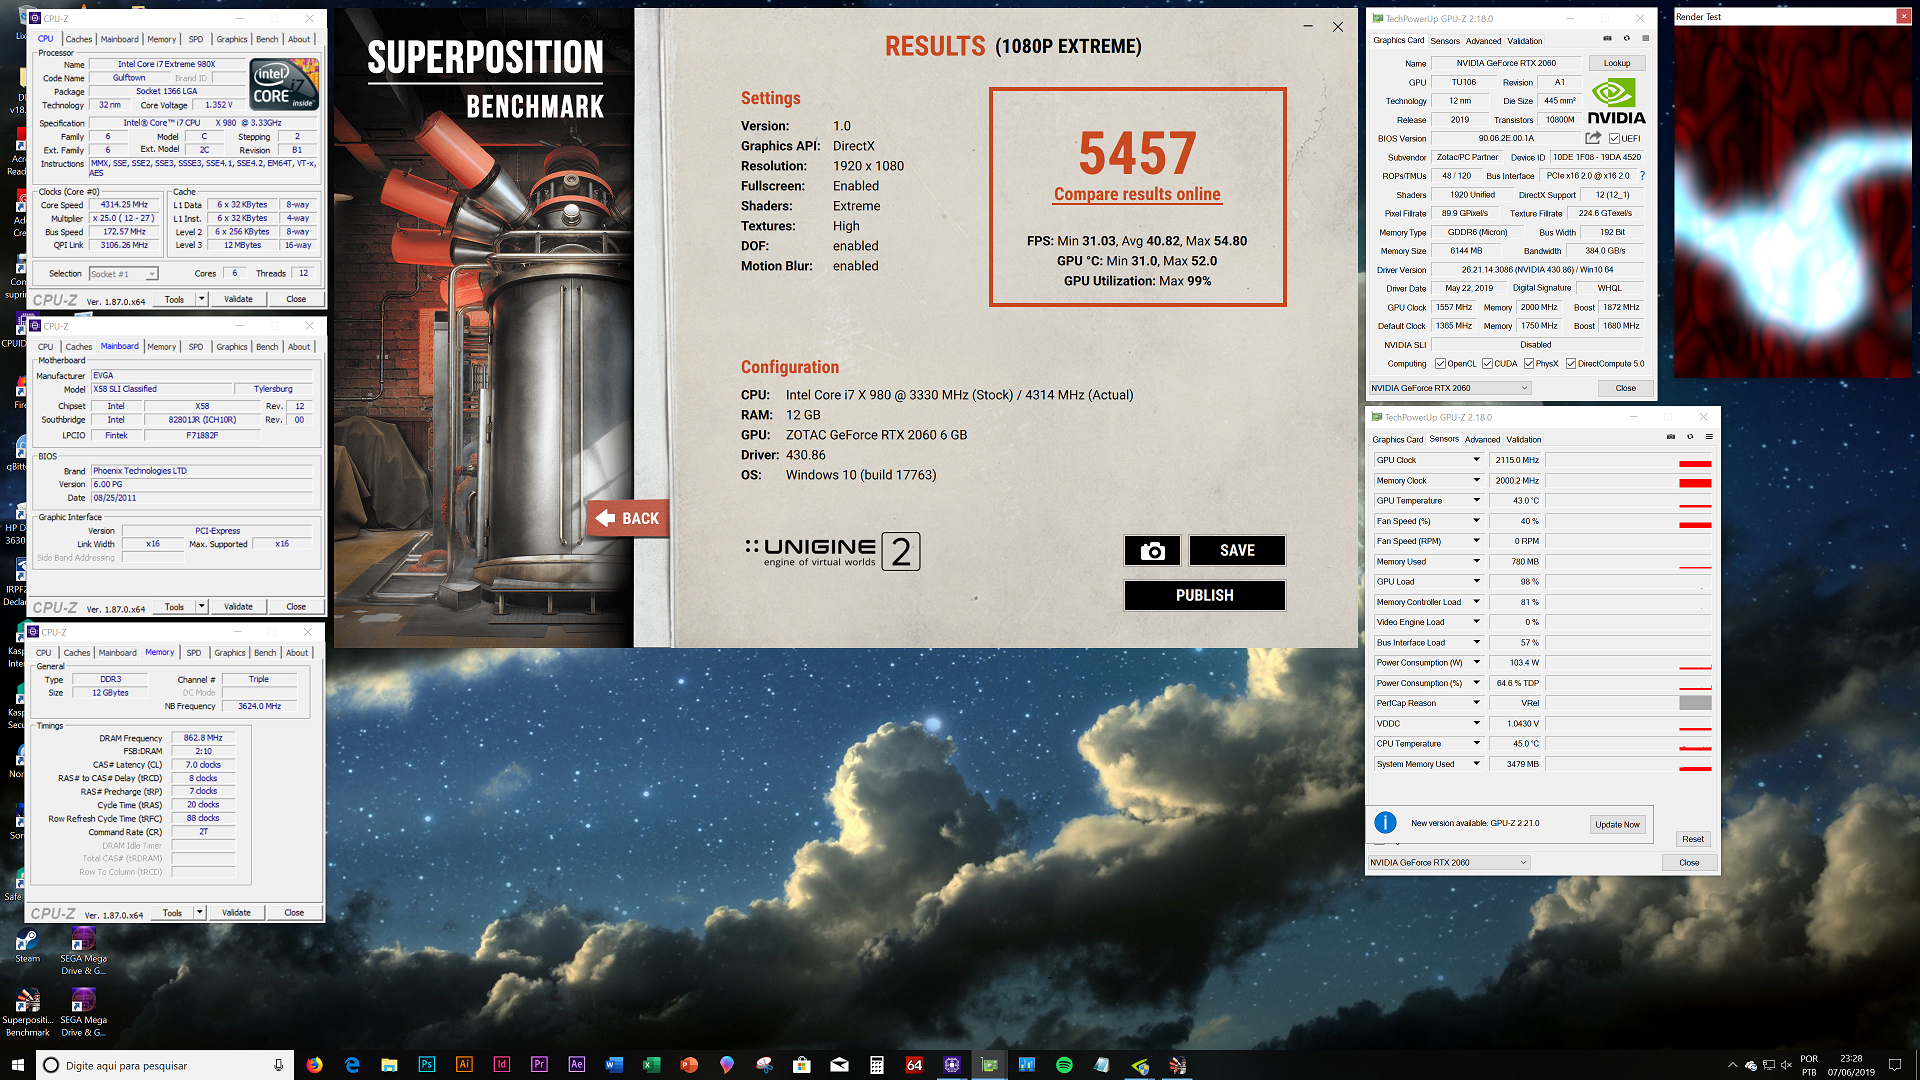
Task: Click Validate in top CPU-Z window
Action: [238, 299]
